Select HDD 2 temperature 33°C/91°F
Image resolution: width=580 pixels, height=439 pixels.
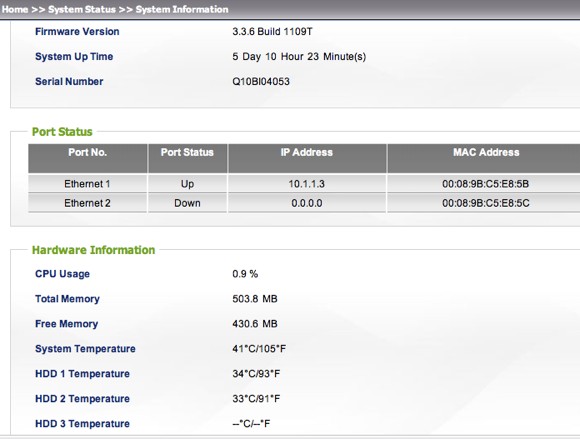[x=256, y=399]
